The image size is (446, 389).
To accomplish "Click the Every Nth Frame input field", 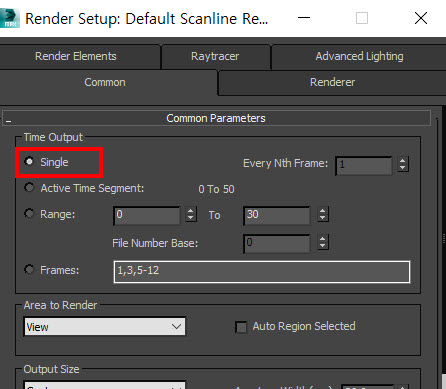I will tap(364, 165).
